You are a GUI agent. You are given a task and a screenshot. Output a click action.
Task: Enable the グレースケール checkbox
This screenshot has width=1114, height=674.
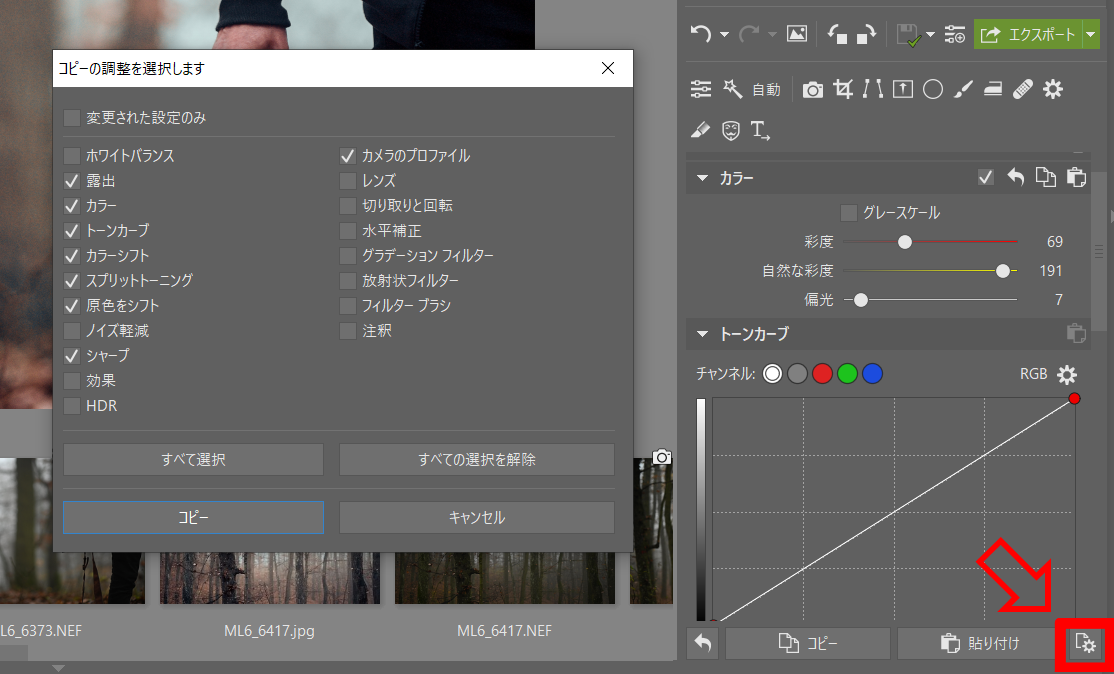[x=848, y=212]
